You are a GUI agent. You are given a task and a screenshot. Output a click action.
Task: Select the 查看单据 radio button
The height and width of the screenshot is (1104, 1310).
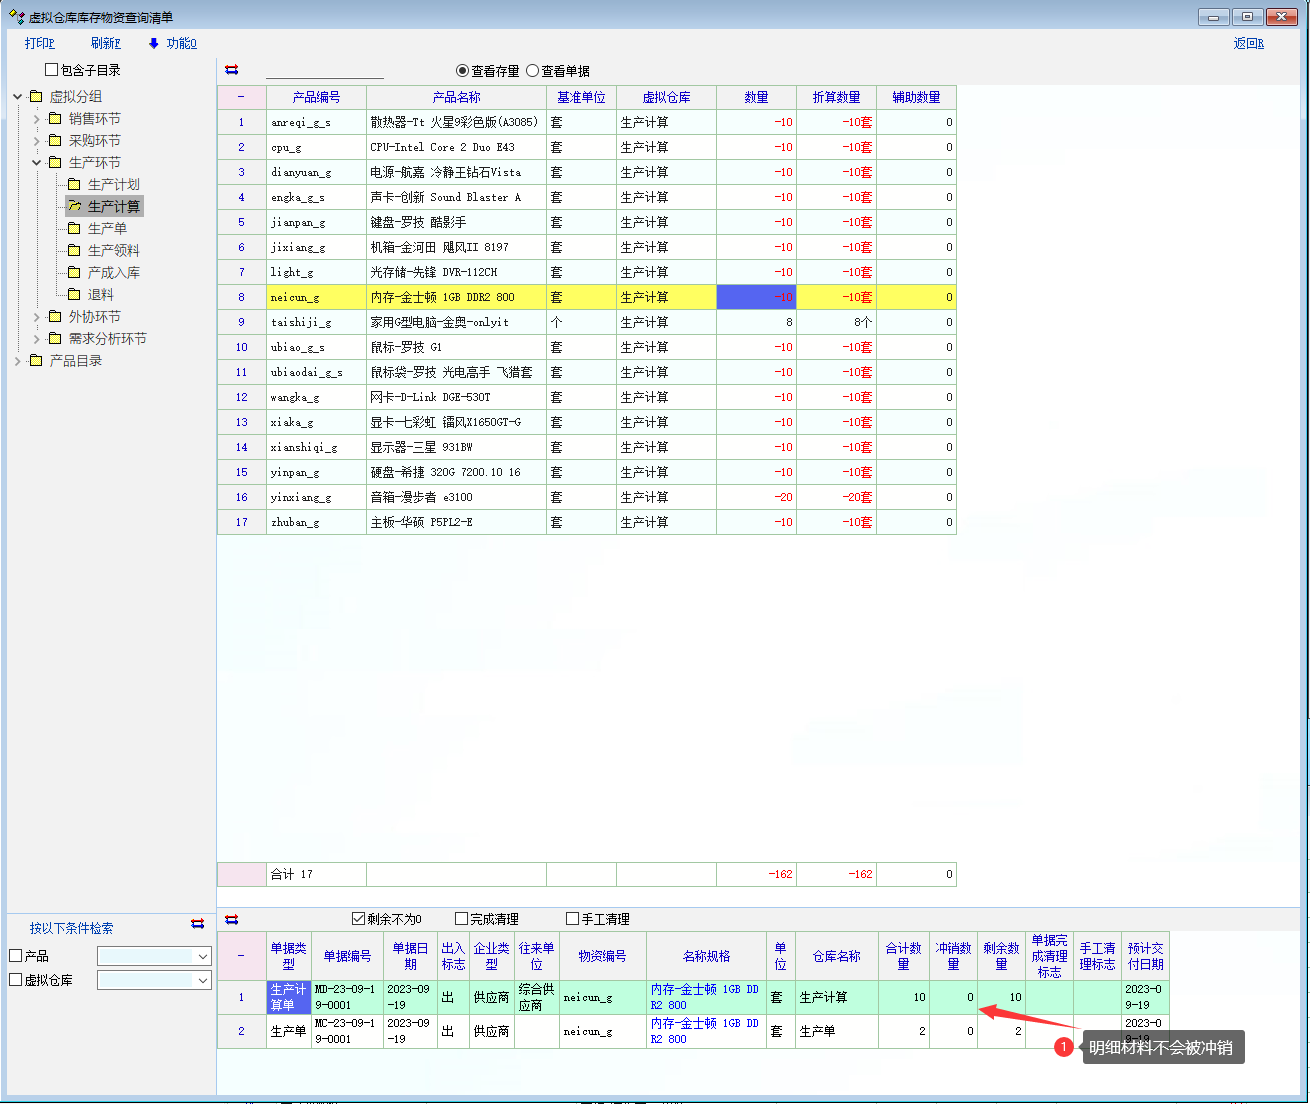pos(533,71)
